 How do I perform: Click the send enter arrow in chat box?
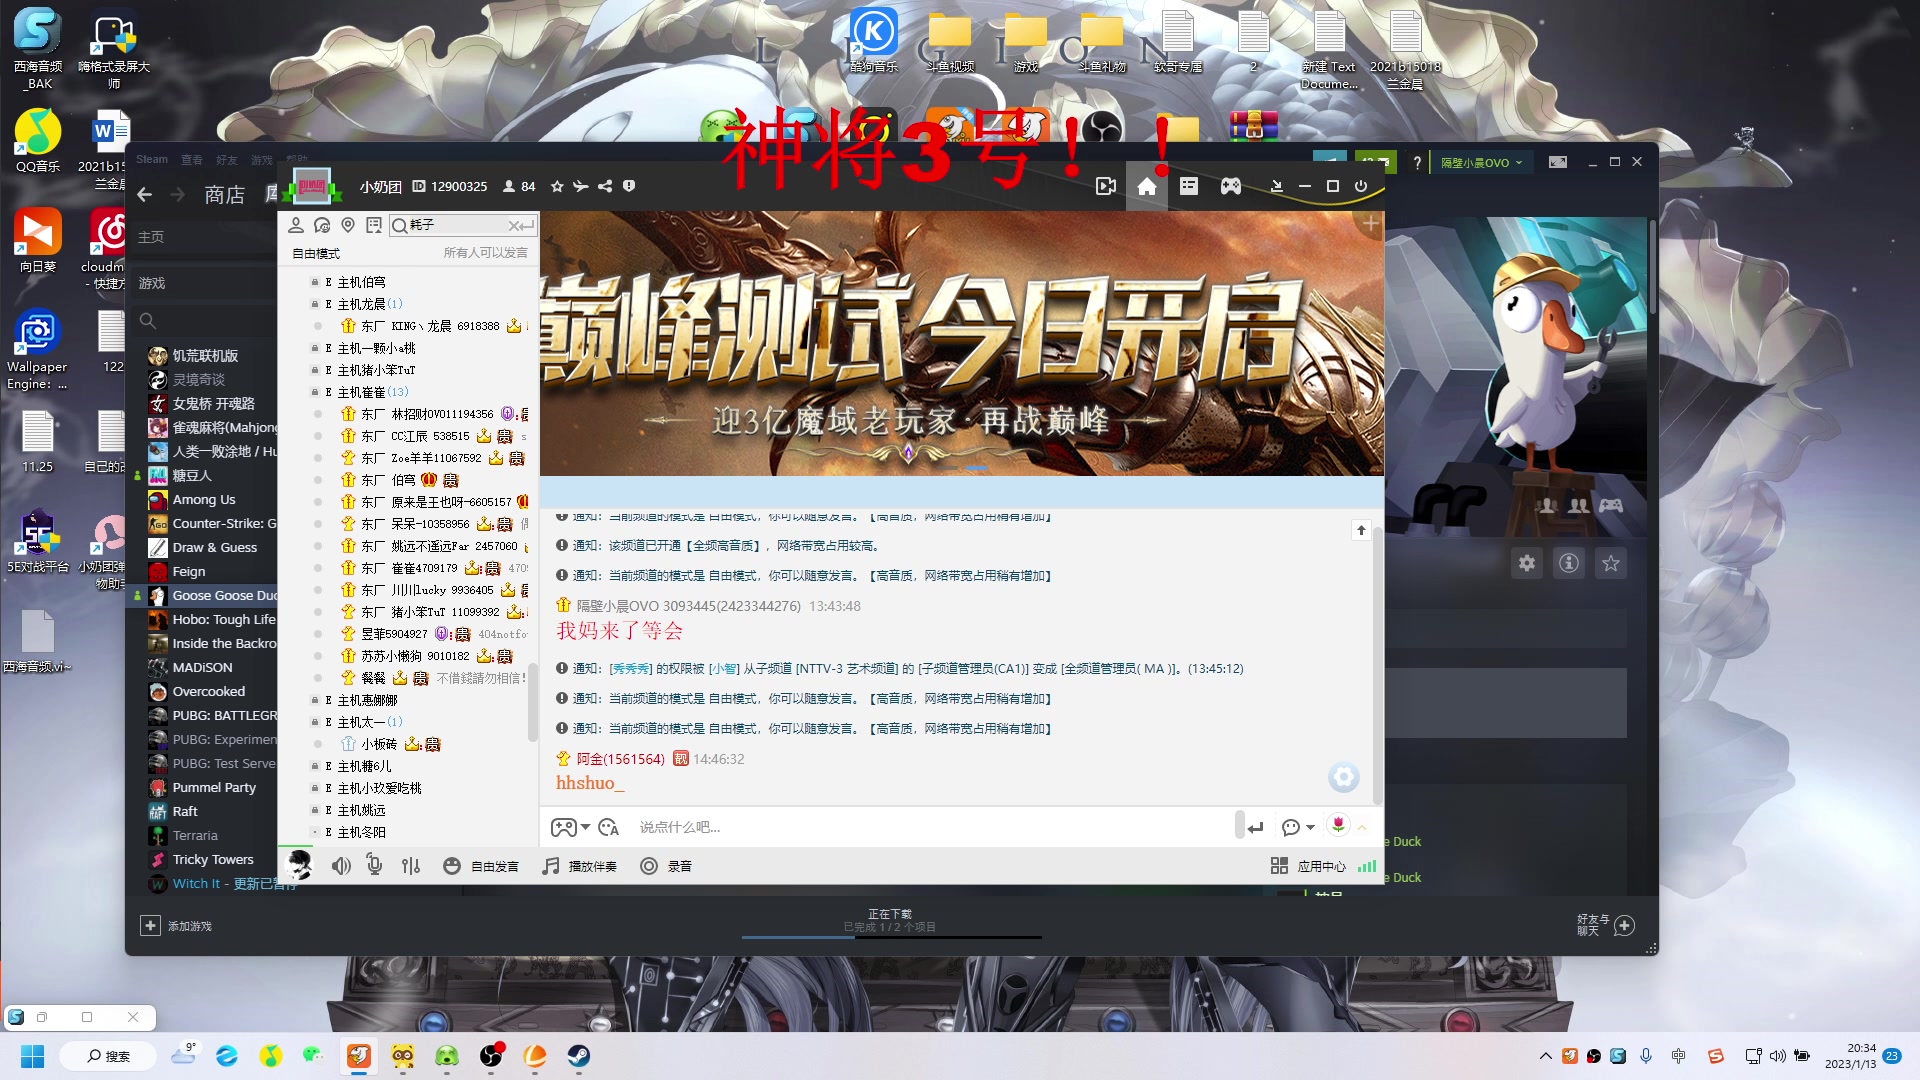coord(1256,827)
